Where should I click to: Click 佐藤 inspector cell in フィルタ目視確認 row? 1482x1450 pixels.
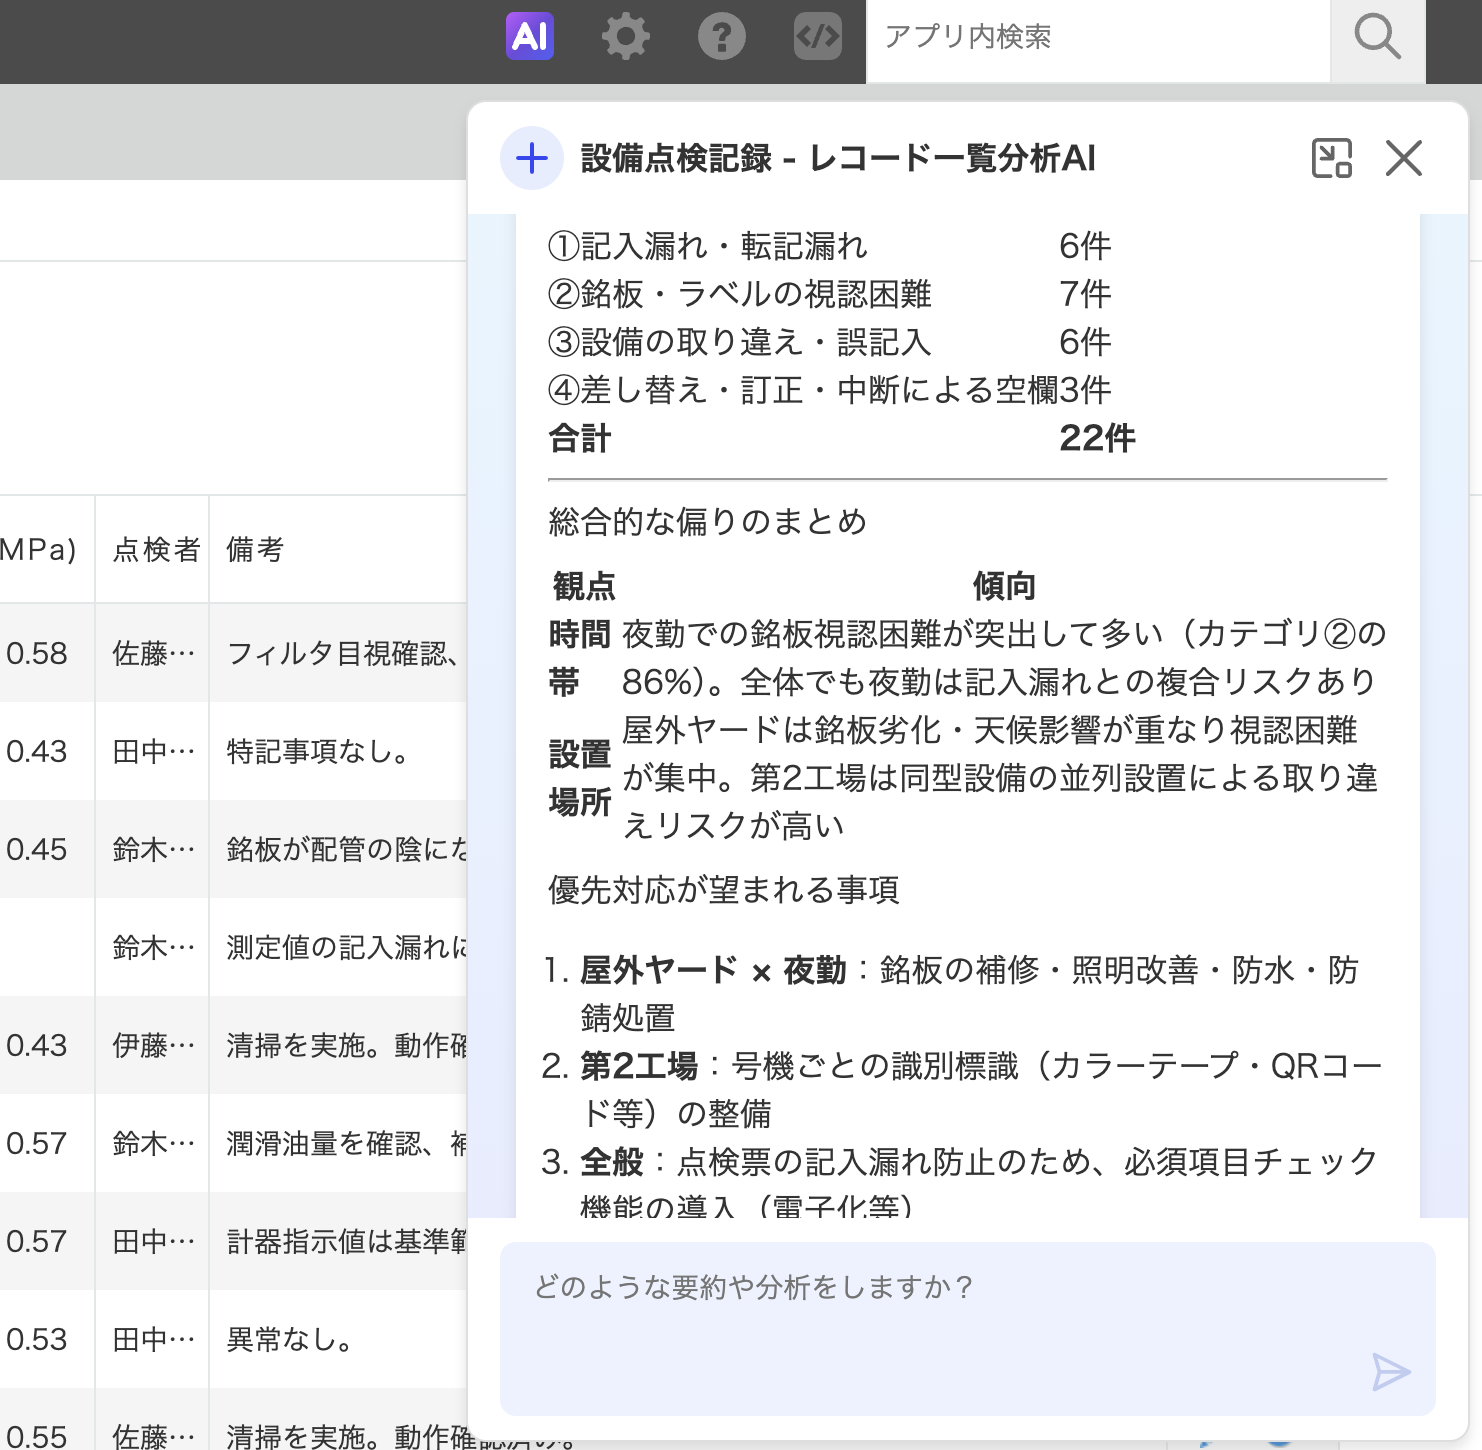153,654
